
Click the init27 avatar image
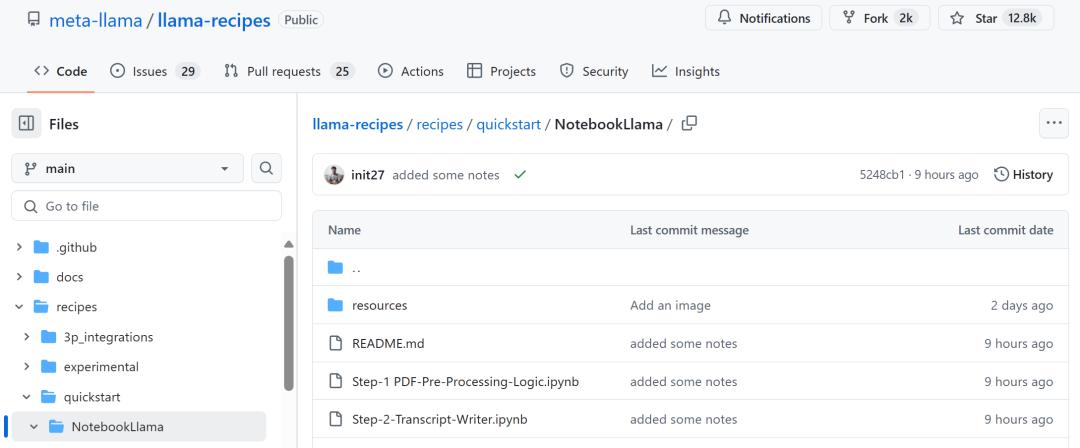(334, 175)
